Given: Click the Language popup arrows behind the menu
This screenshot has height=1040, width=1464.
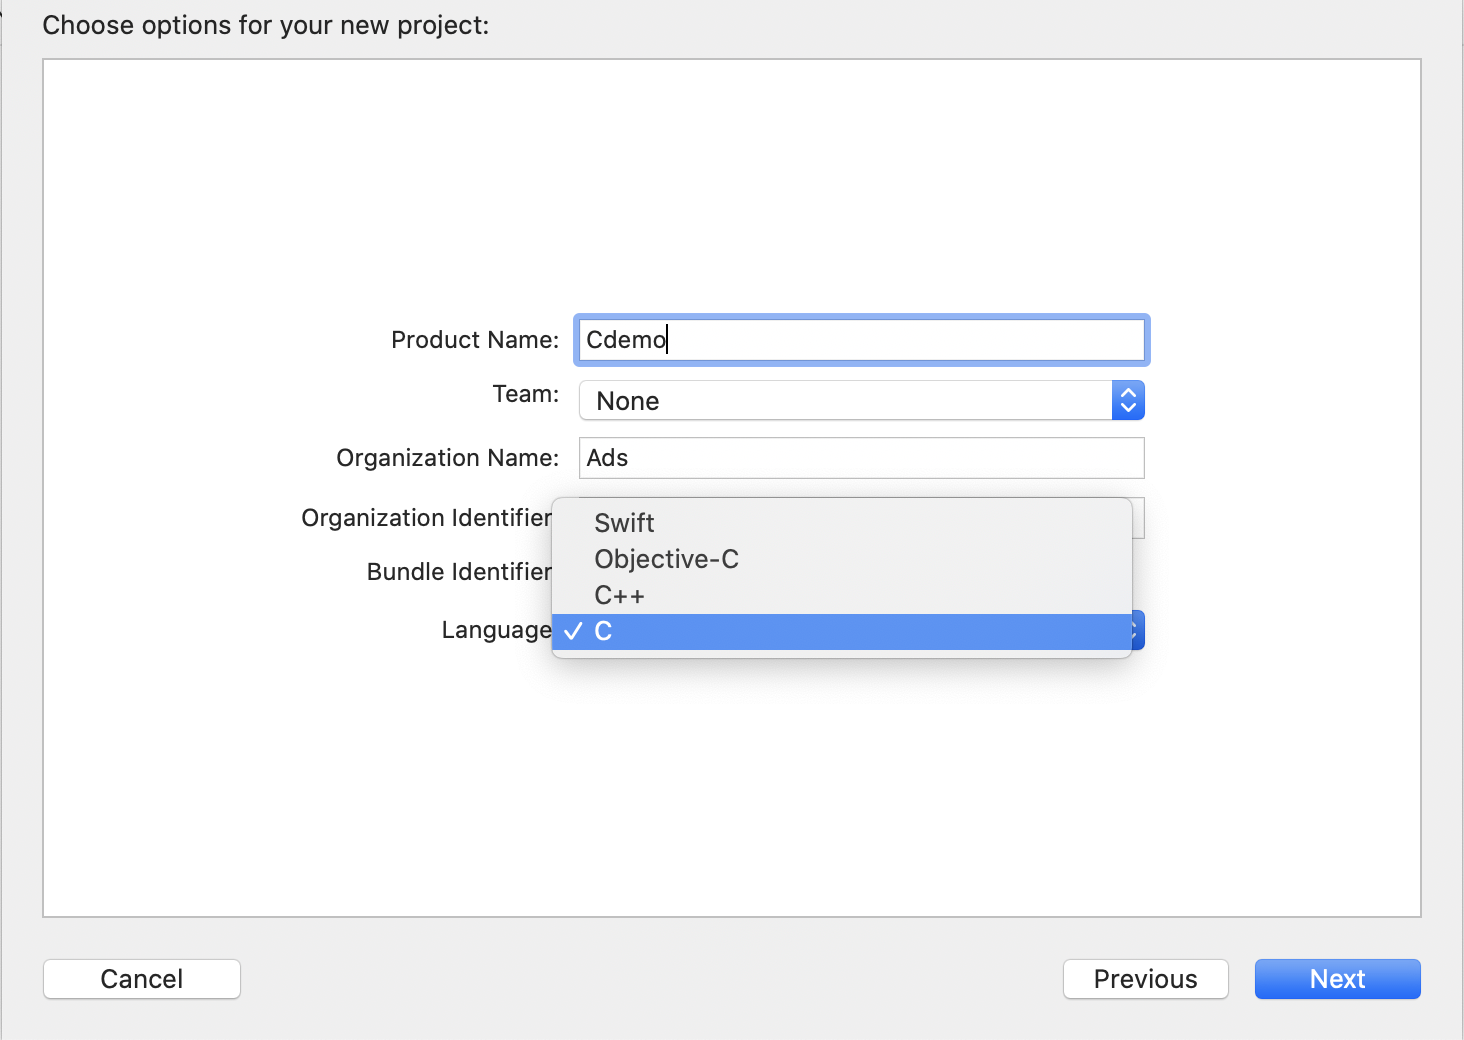Looking at the screenshot, I should 1138,630.
